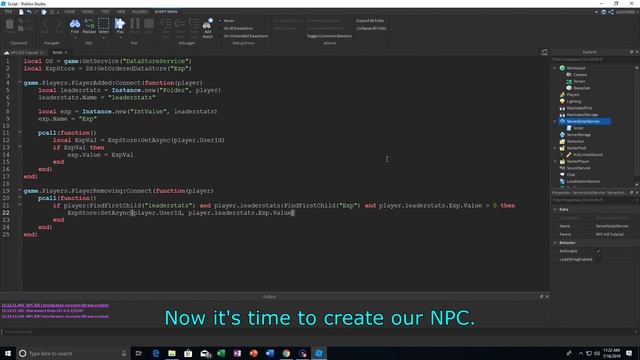Click Collapse All Folds
This screenshot has width=640, height=360.
[371, 28]
